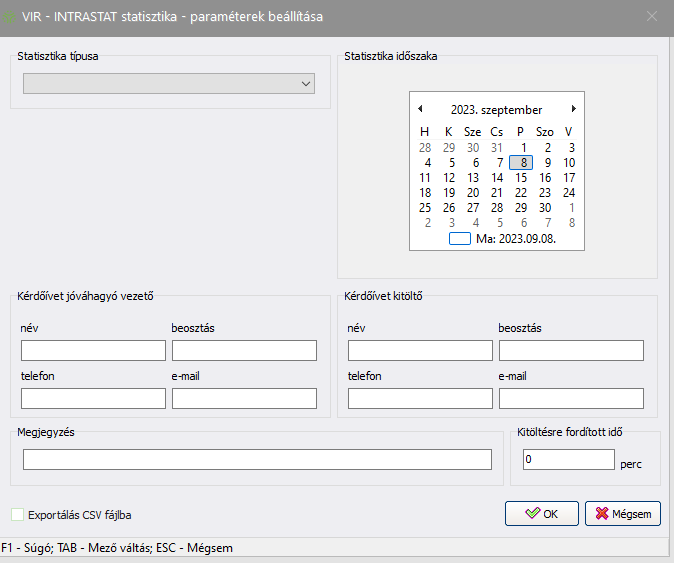Image resolution: width=674 pixels, height=563 pixels.
Task: Click the approver beosztás input field
Action: (x=244, y=350)
